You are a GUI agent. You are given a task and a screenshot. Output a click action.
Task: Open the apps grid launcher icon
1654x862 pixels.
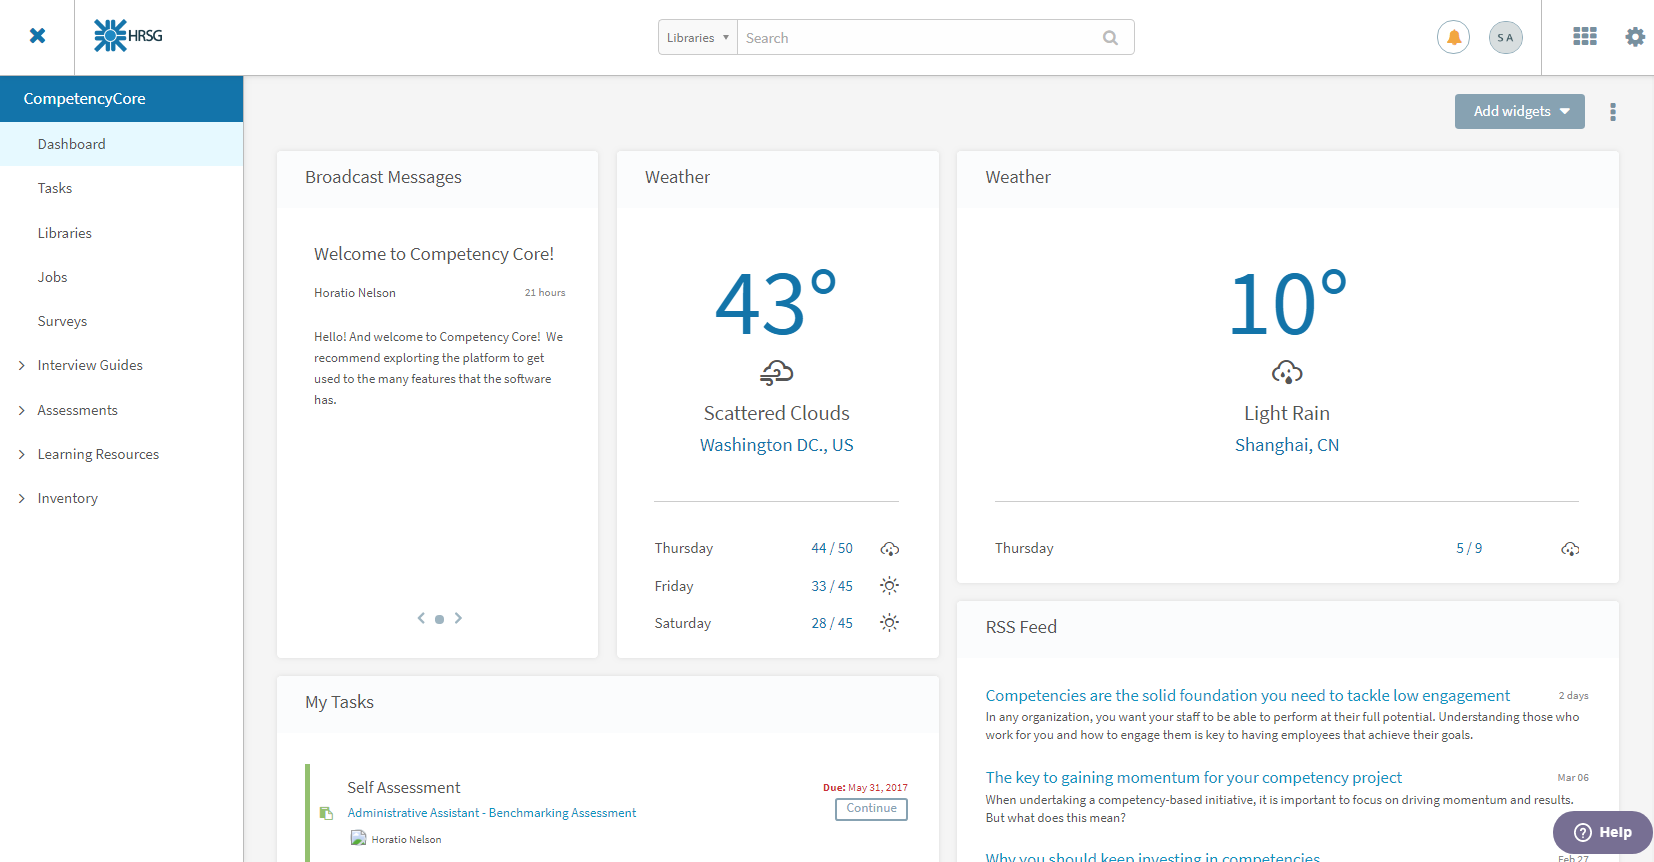[1585, 37]
